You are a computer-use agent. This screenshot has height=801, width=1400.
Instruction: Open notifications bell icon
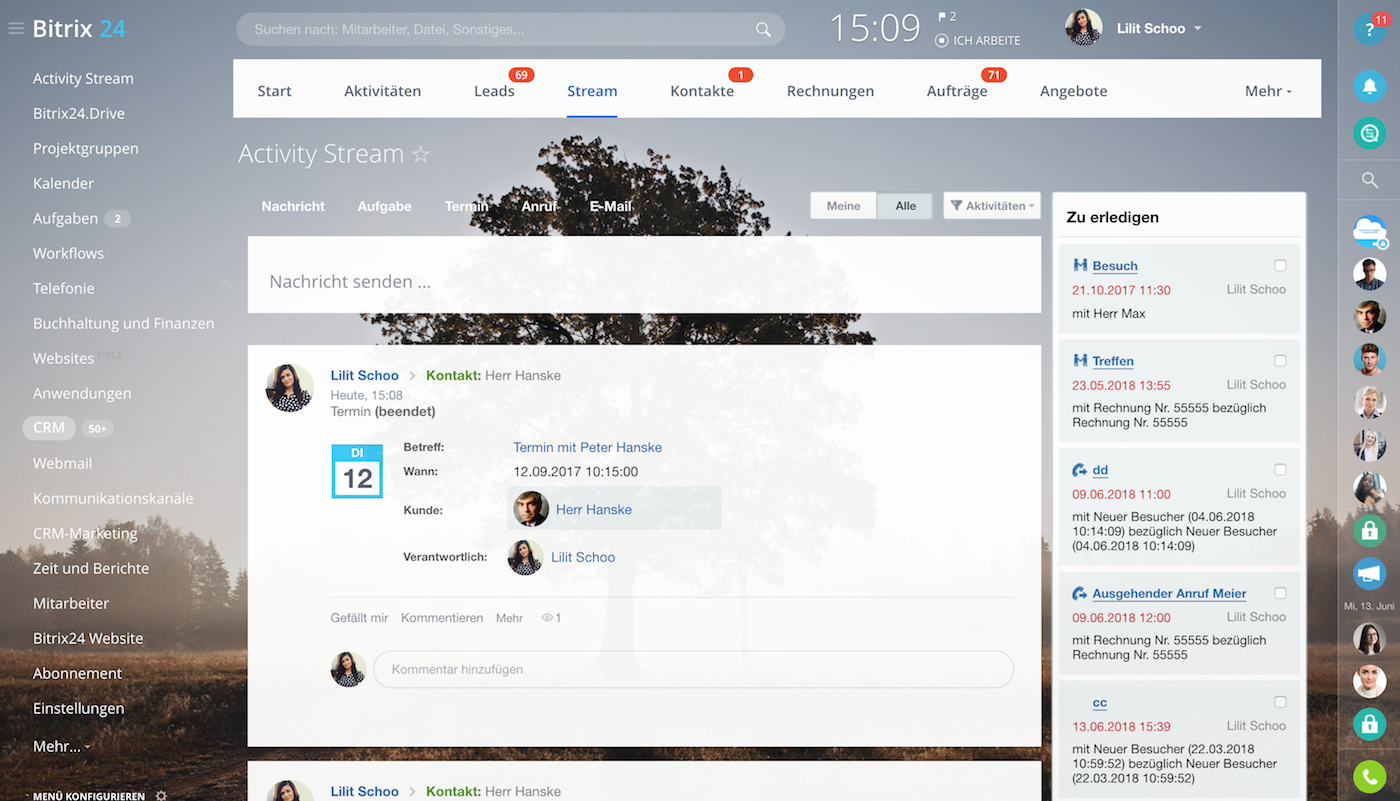1370,86
